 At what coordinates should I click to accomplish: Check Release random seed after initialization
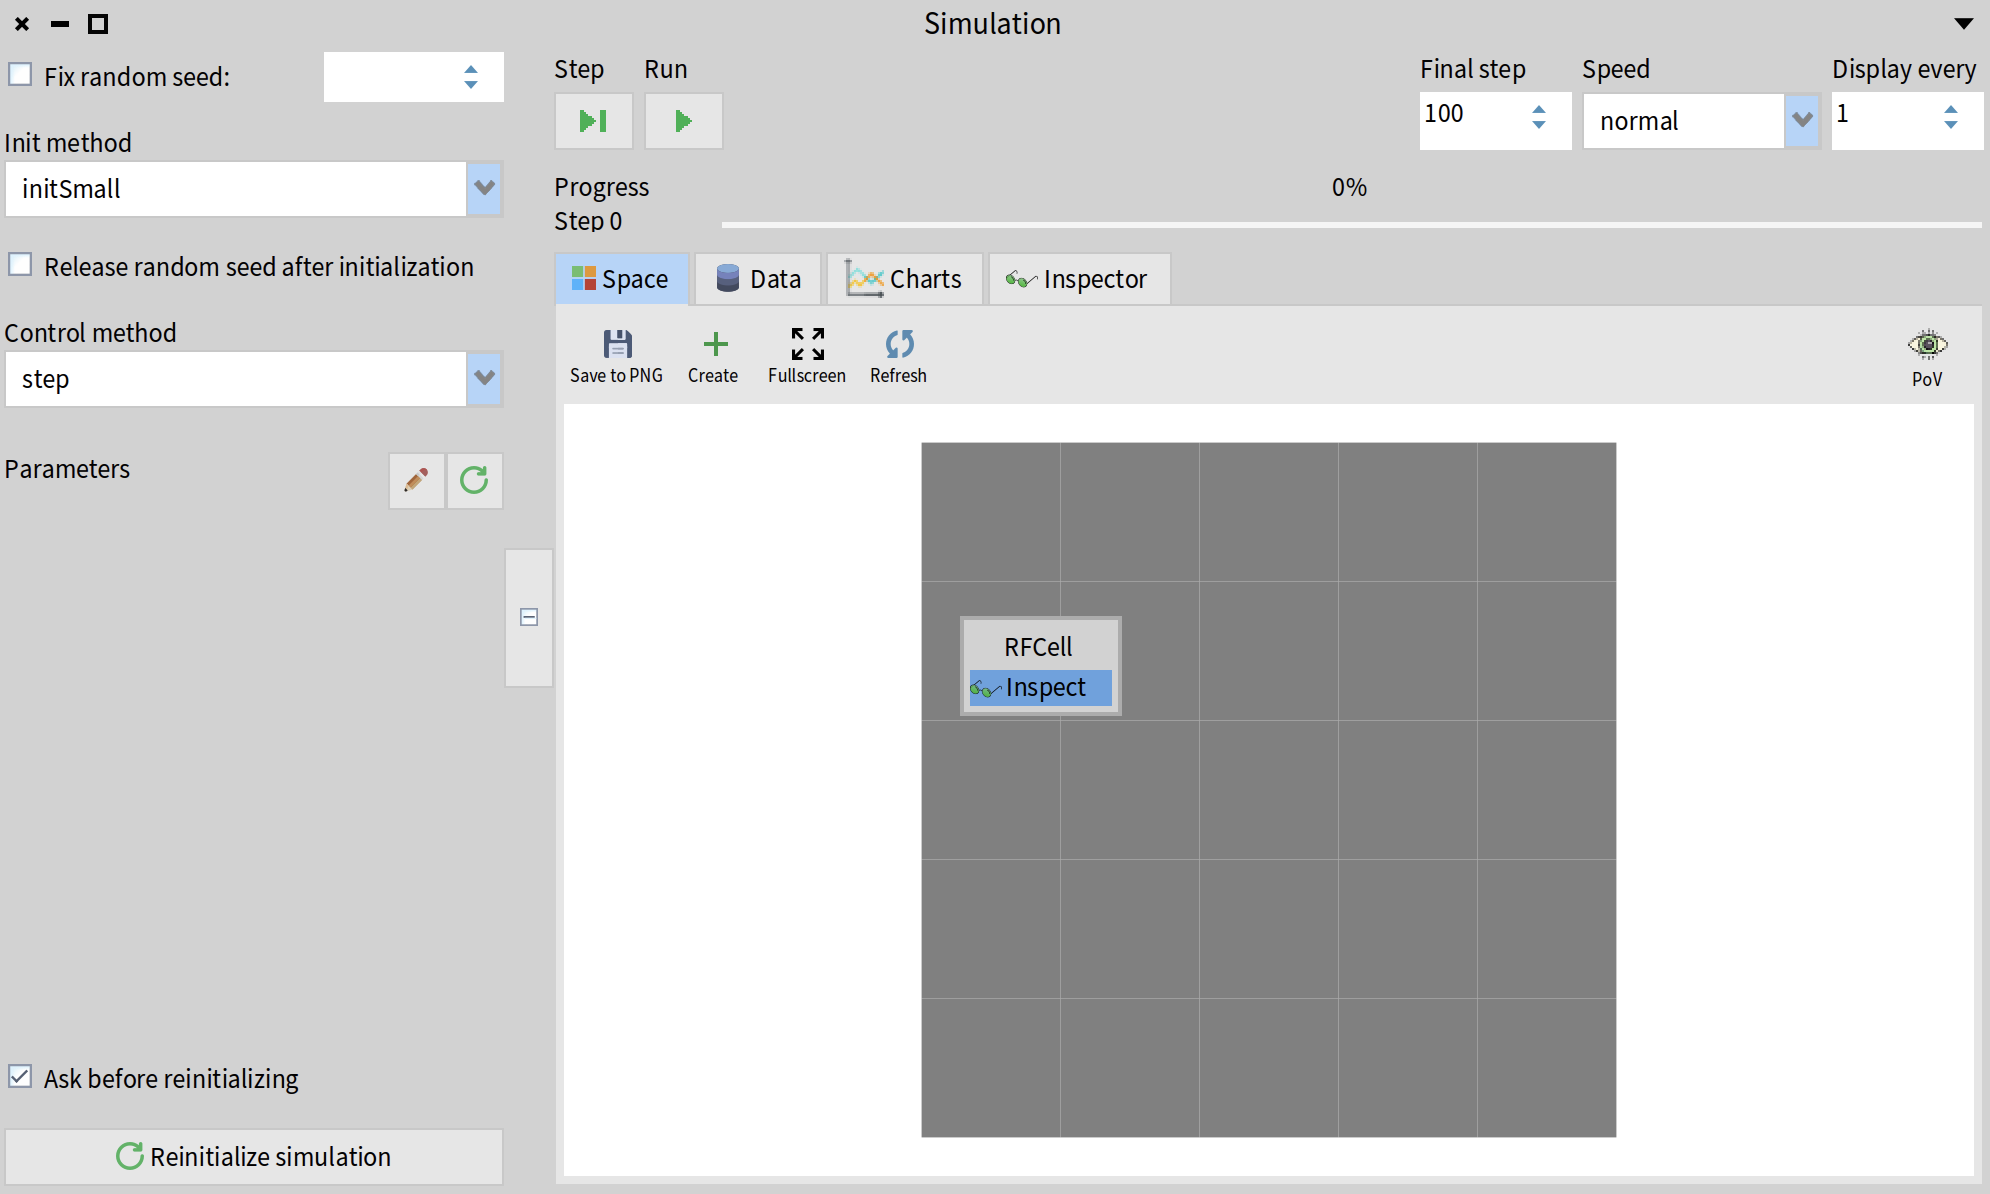(x=20, y=265)
